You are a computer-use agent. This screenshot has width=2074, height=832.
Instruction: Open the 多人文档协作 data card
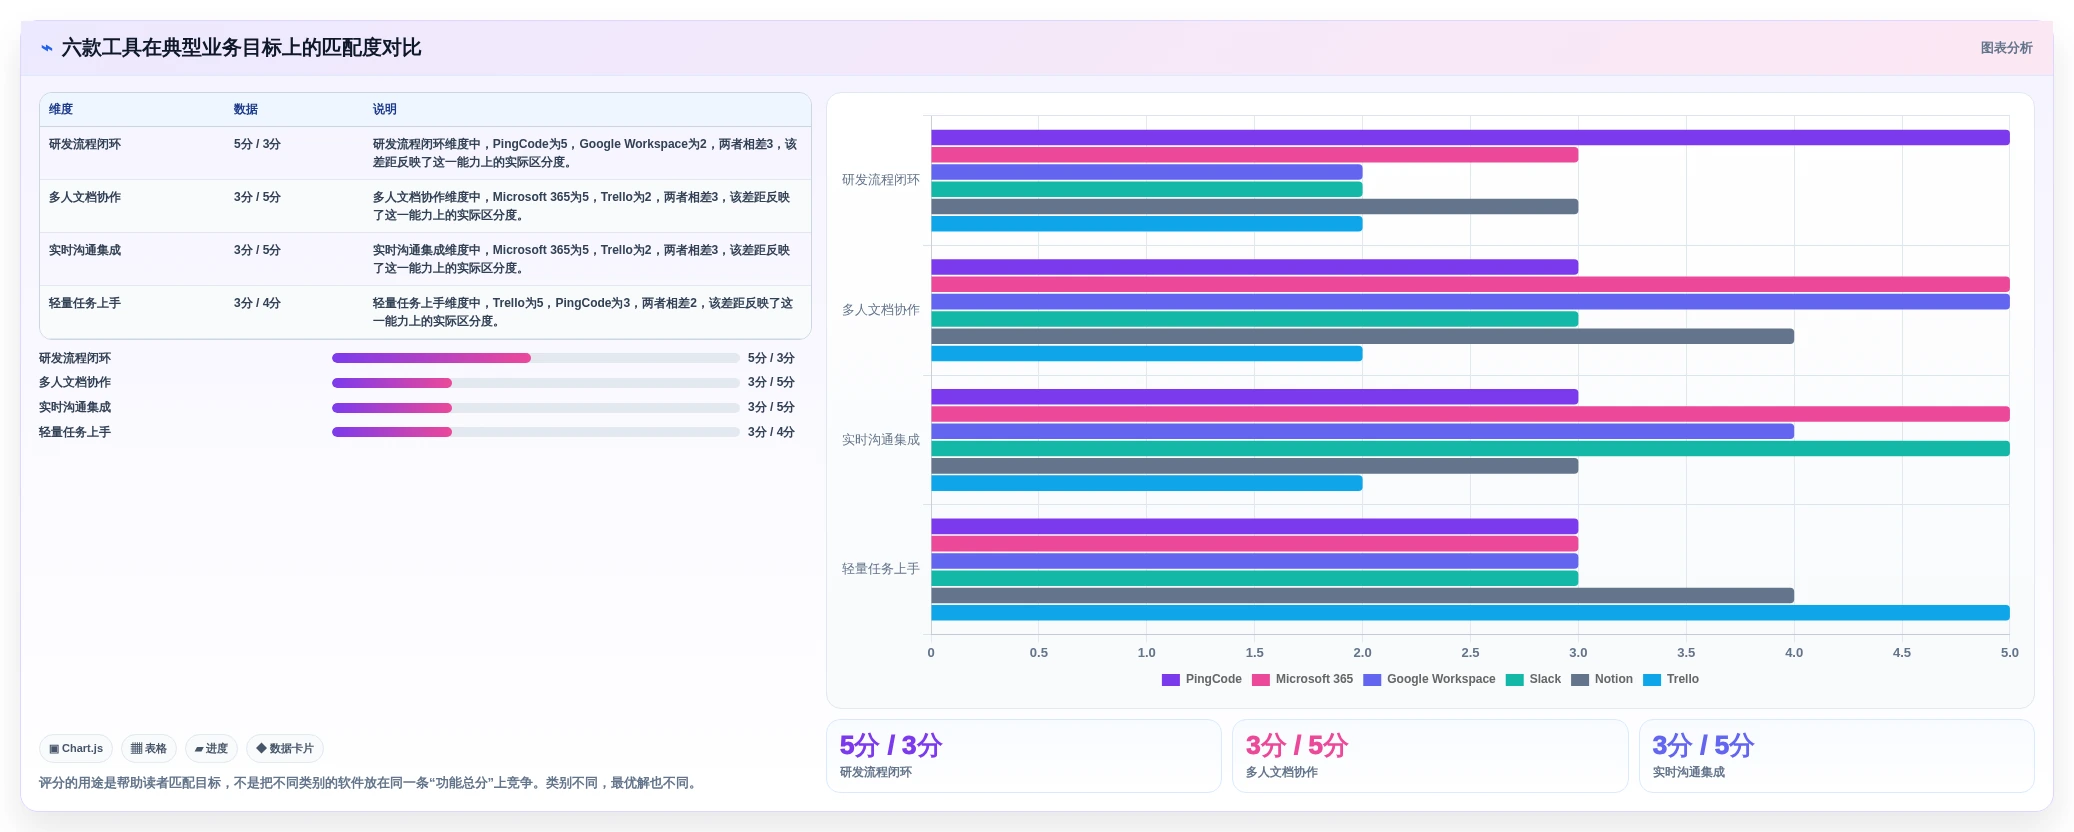[1430, 756]
